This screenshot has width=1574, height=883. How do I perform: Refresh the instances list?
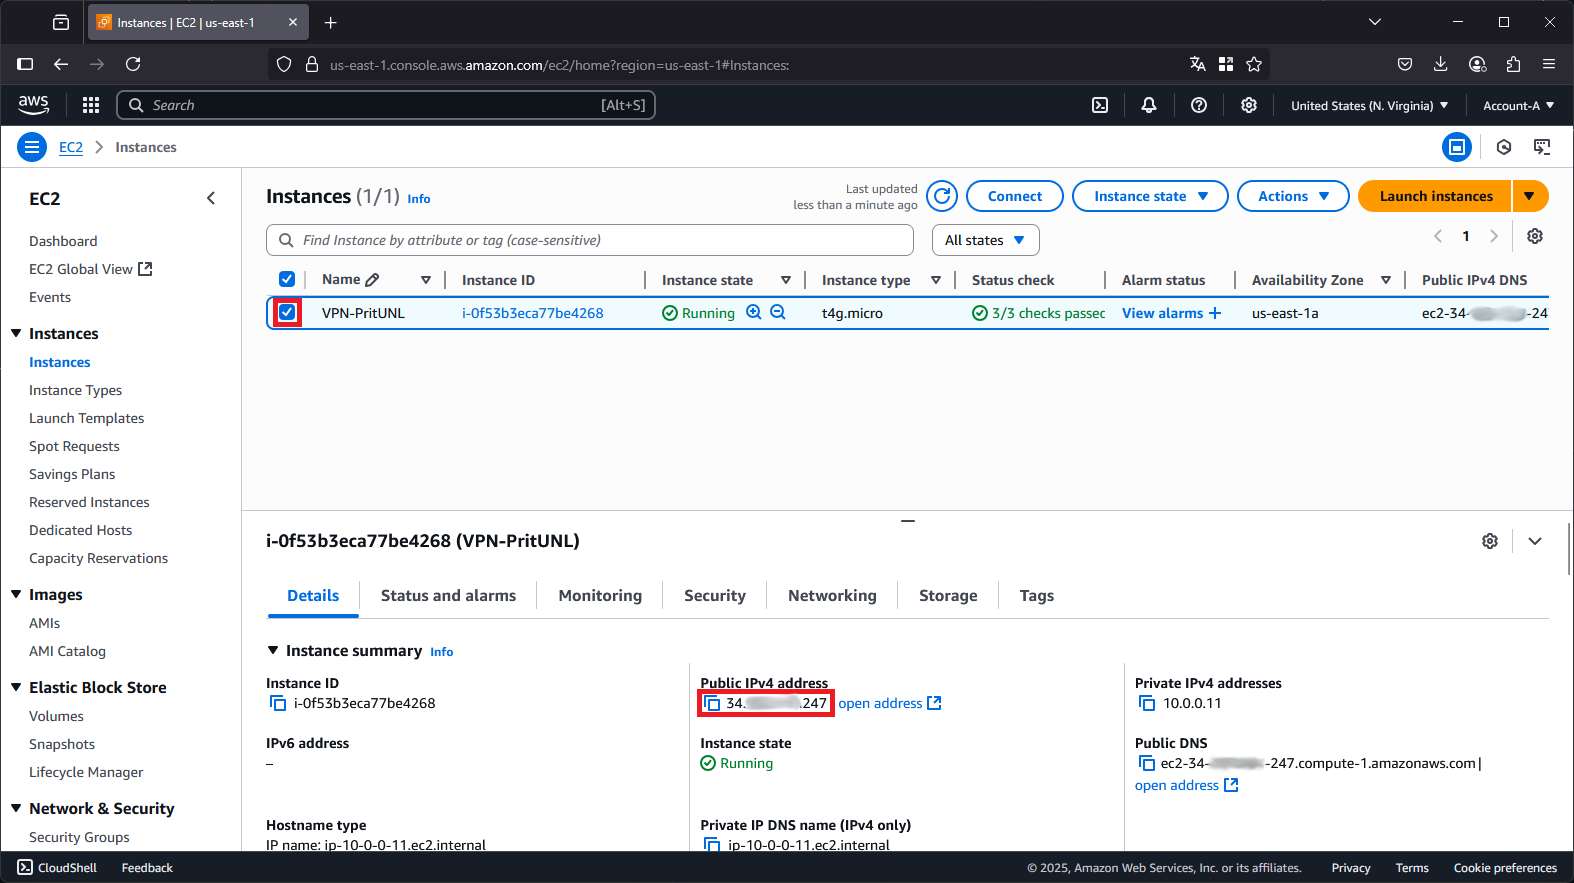click(942, 196)
